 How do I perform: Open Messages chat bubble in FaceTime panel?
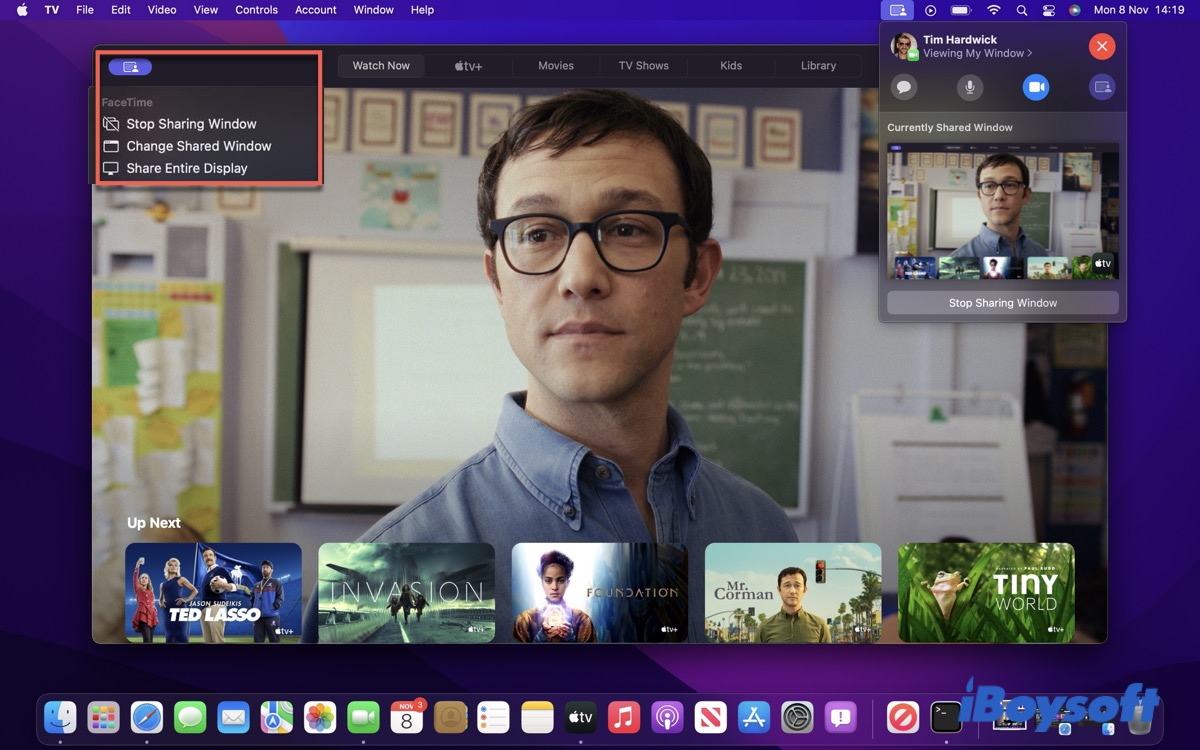(x=904, y=87)
